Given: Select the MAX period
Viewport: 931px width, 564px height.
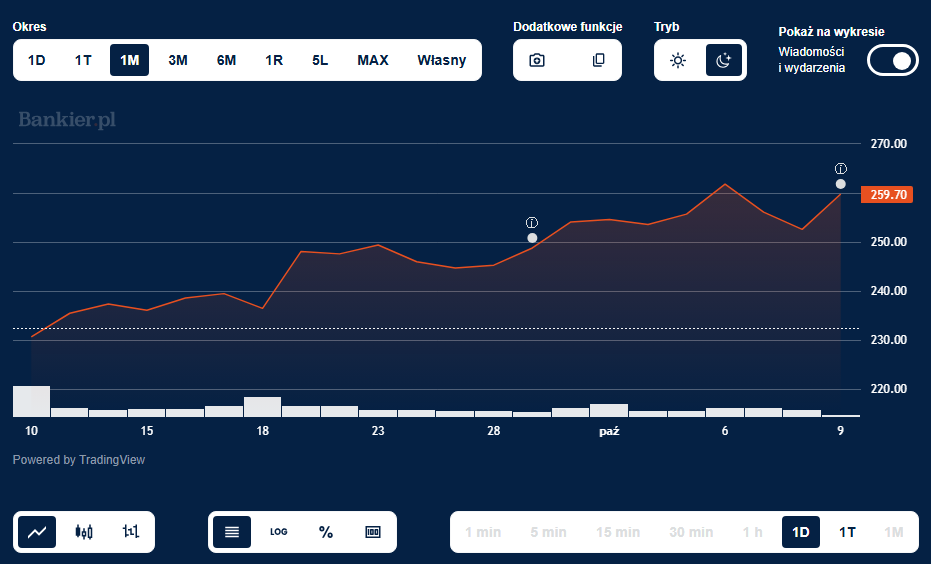Looking at the screenshot, I should click(x=373, y=60).
